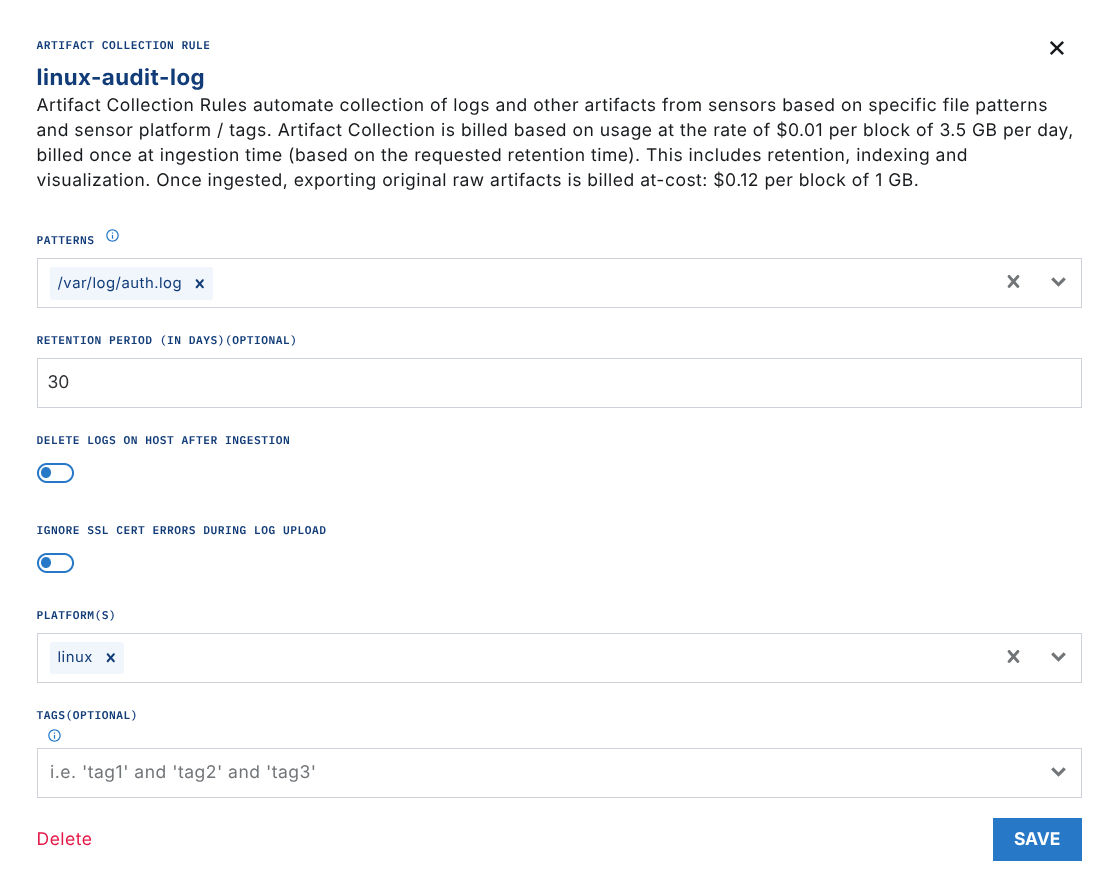Viewport: 1114px width, 891px height.
Task: Delete this artifact collection rule
Action: tap(64, 839)
